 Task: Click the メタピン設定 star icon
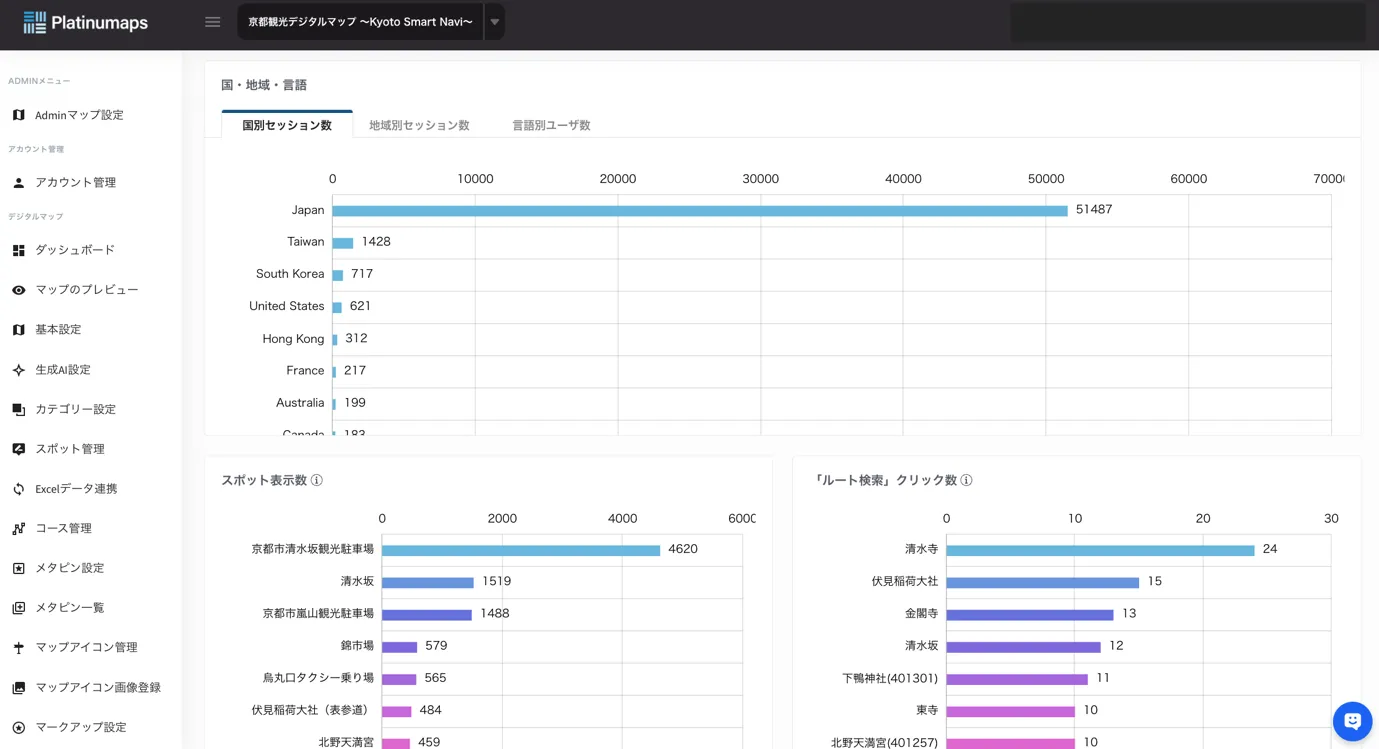[18, 568]
